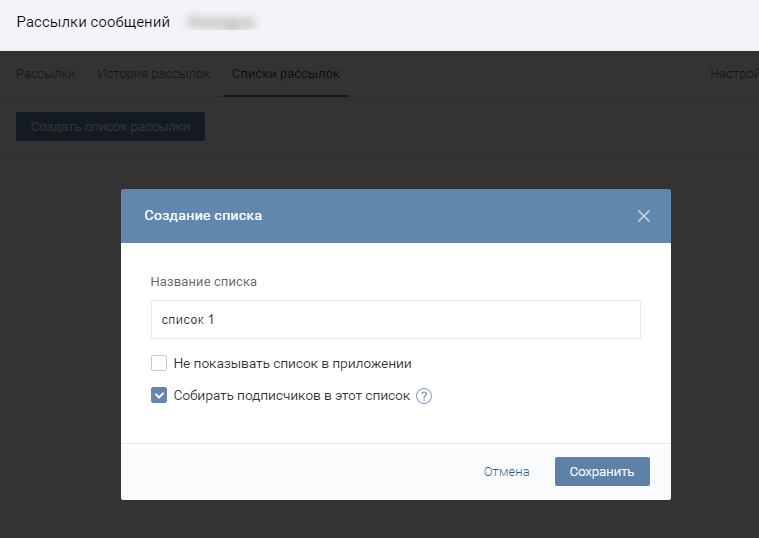Save the list with Сохранить button
This screenshot has width=759, height=538.
[x=602, y=472]
